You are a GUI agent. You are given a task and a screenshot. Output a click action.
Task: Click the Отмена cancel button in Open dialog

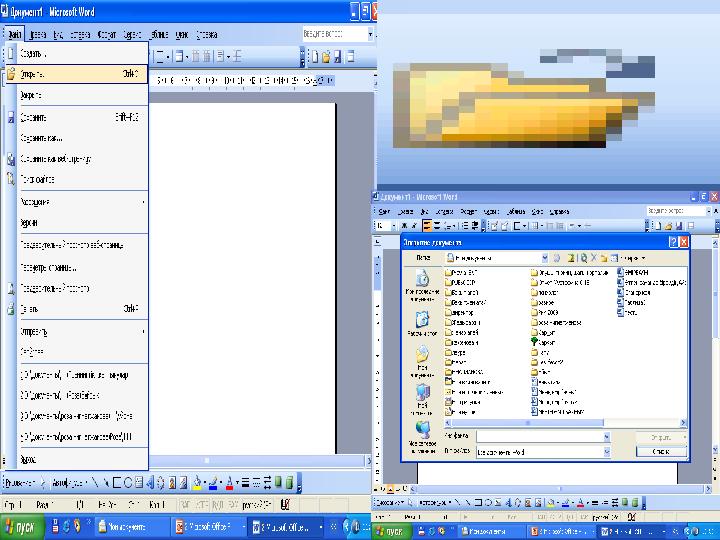point(661,452)
